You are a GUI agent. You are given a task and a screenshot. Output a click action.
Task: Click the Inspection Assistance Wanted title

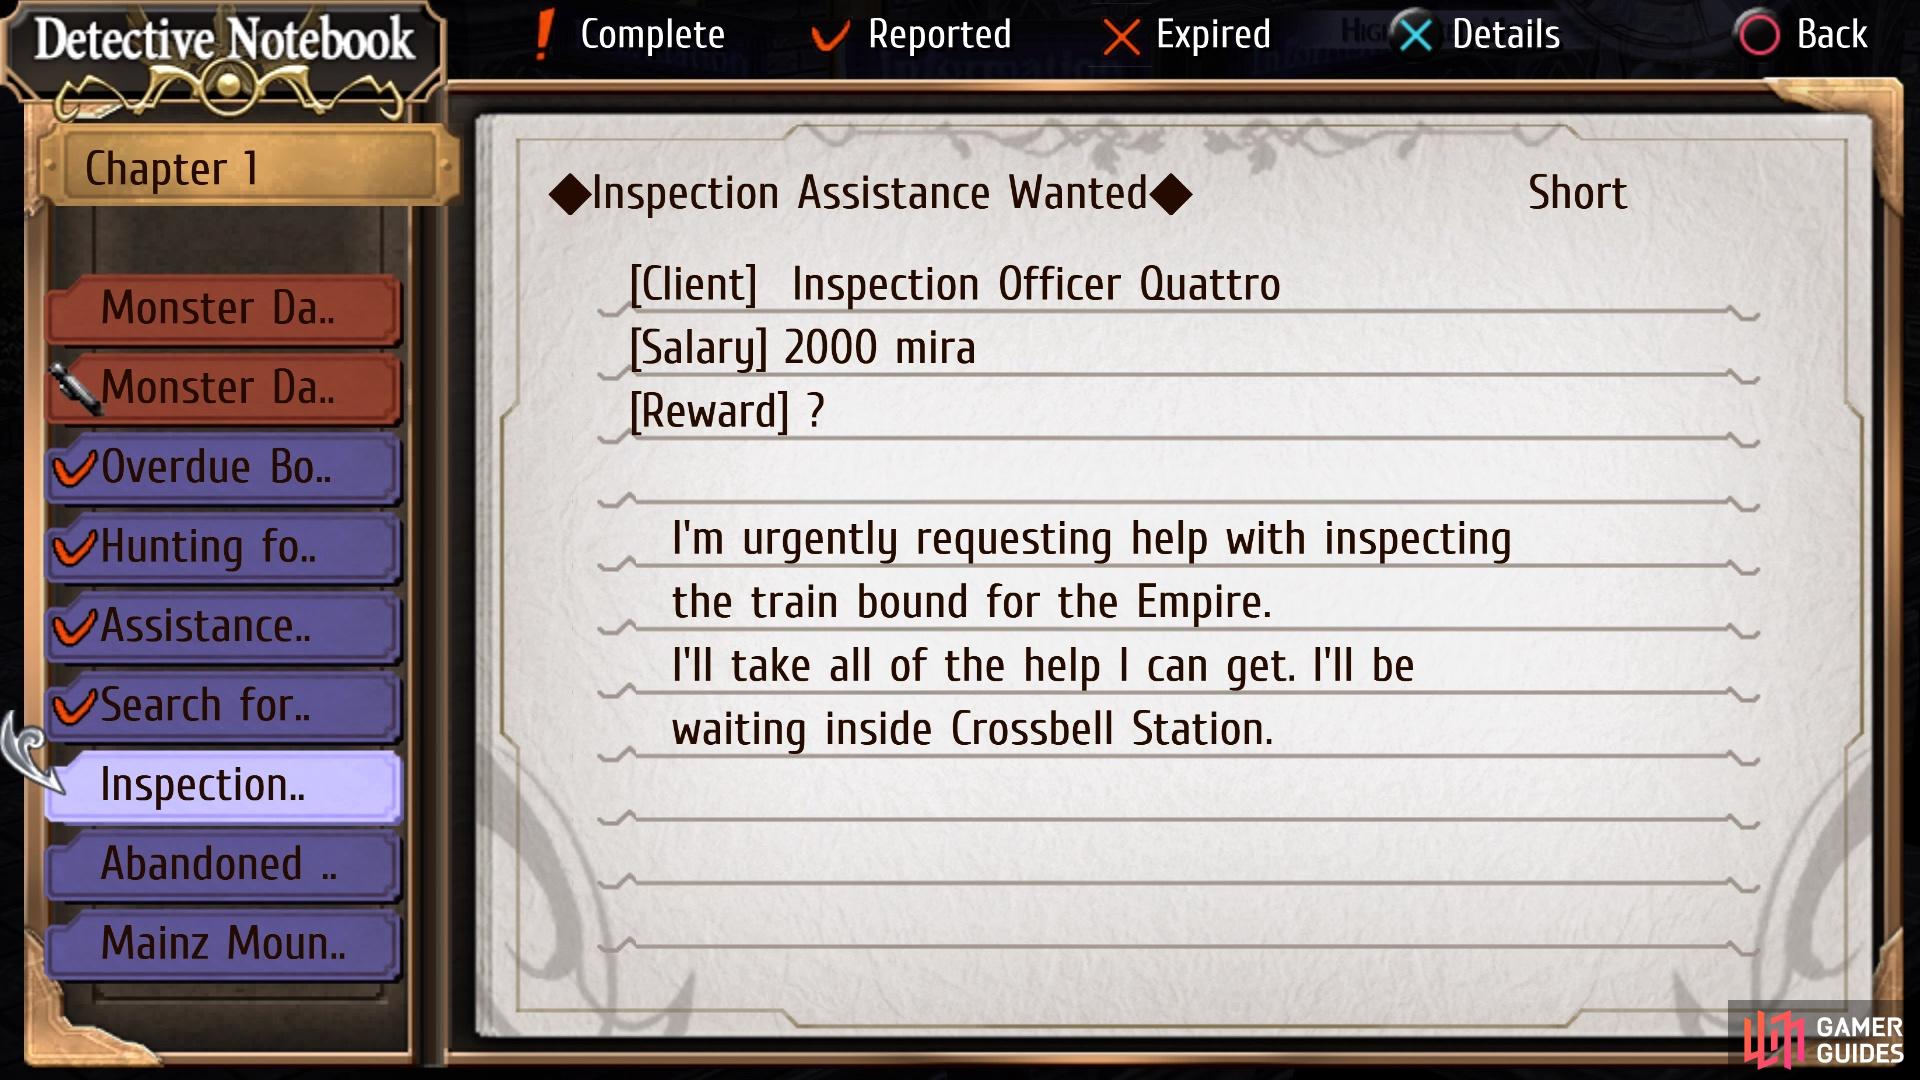[870, 193]
